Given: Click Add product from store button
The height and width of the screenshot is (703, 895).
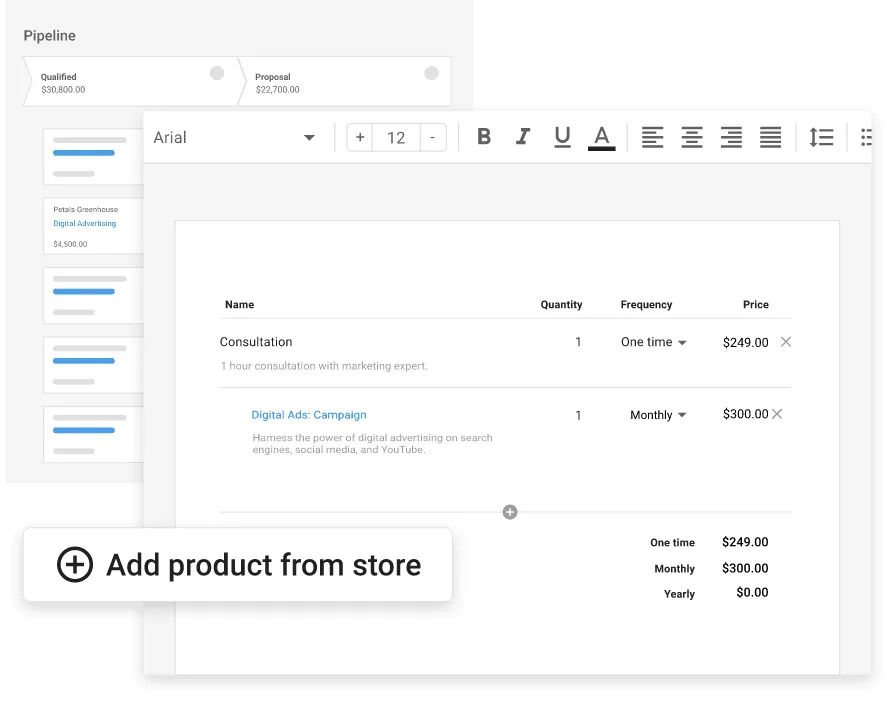Looking at the screenshot, I should (238, 565).
